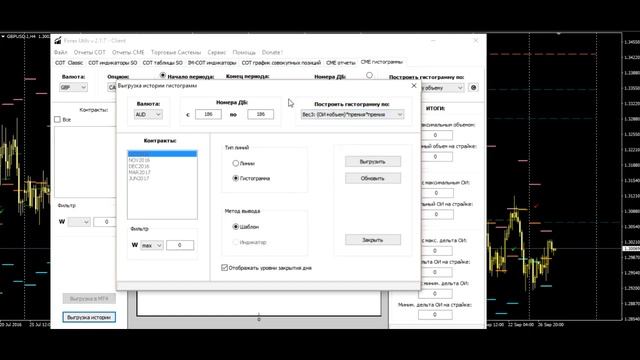
Task: Click the с максимальным ОИ result field
Action: click(436, 193)
